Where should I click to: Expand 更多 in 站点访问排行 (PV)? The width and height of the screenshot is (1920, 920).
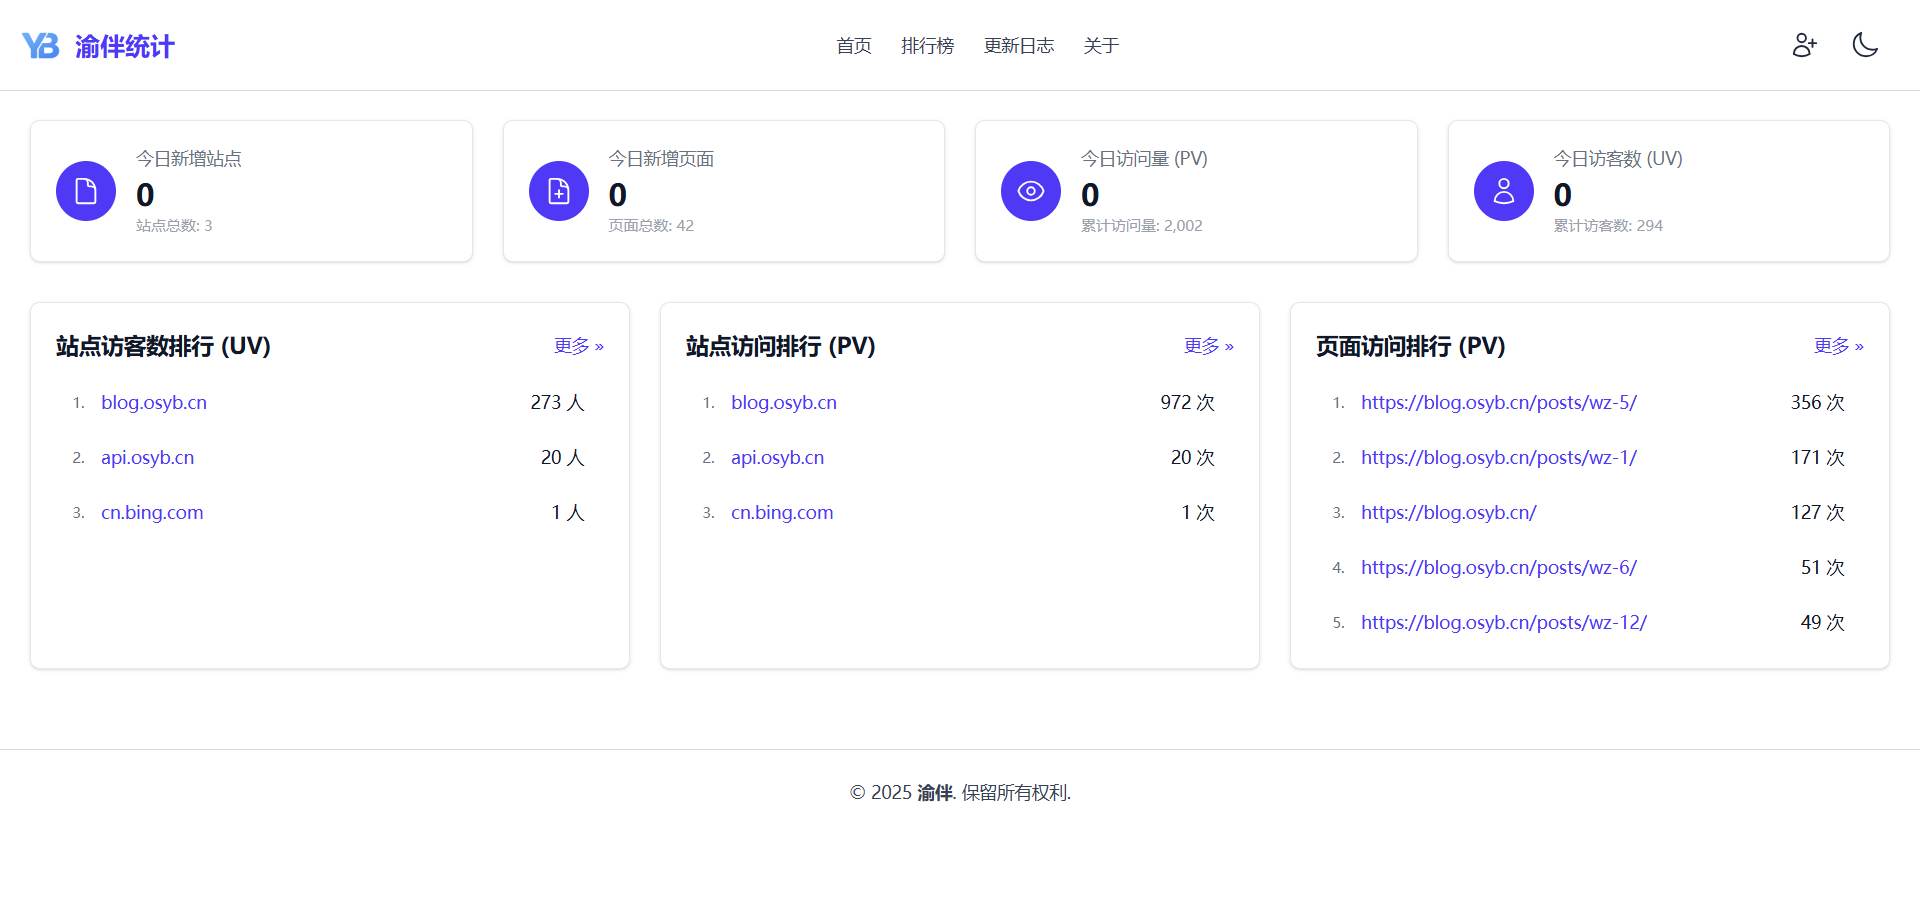pos(1208,346)
